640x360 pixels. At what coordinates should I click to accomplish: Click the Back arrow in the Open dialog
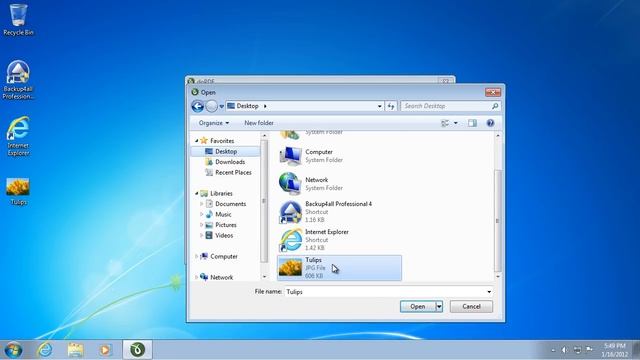(198, 106)
